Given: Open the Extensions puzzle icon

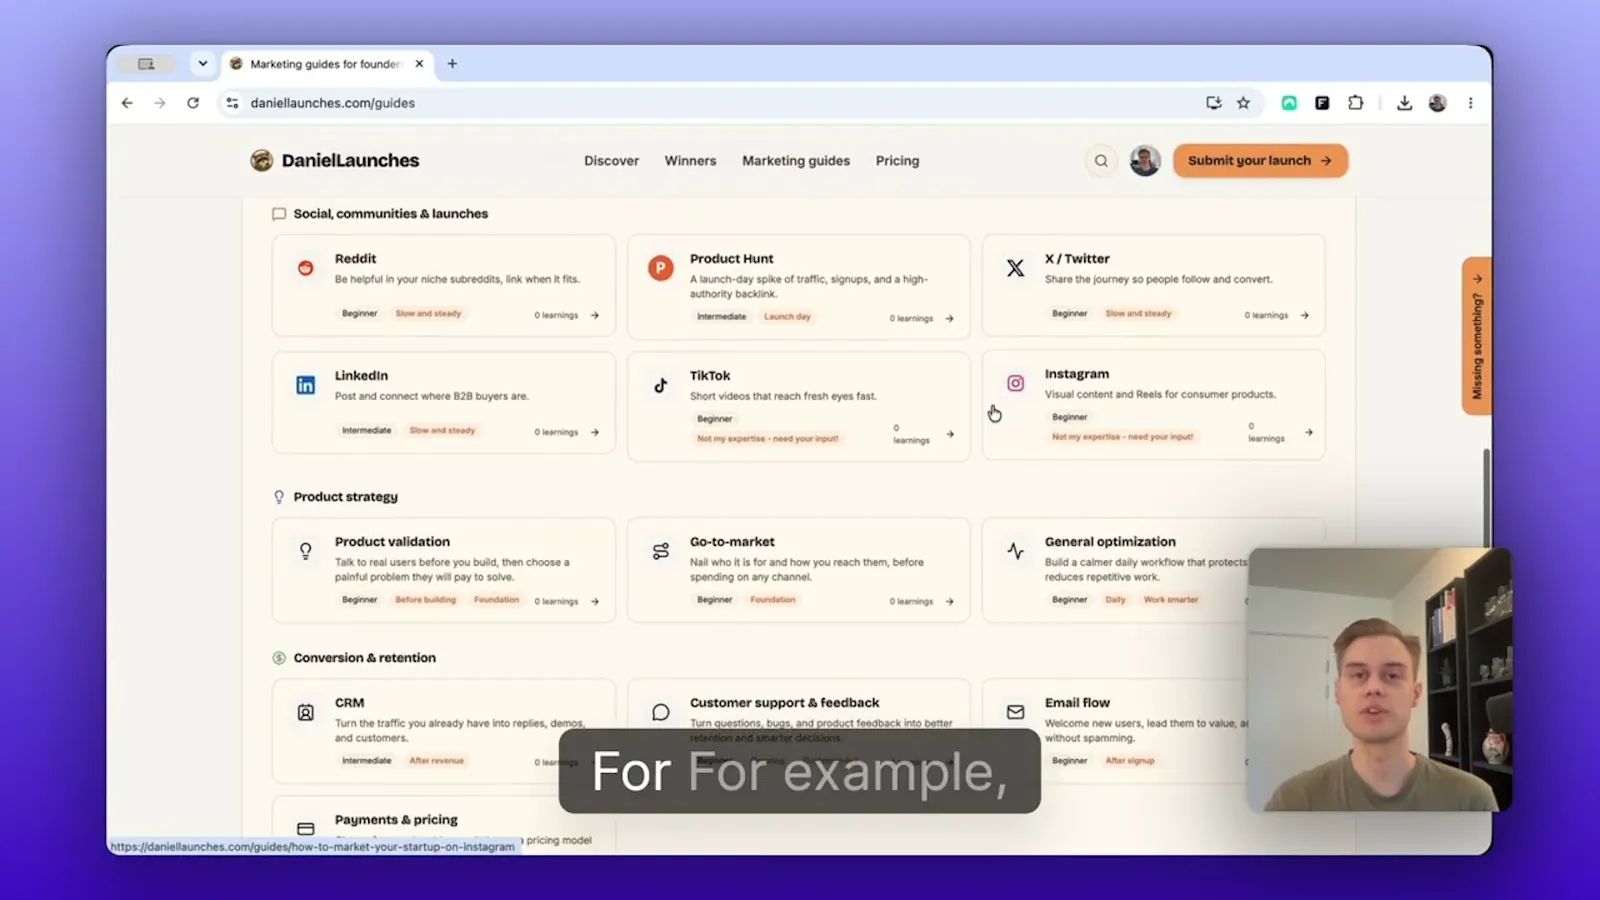Looking at the screenshot, I should tap(1355, 103).
